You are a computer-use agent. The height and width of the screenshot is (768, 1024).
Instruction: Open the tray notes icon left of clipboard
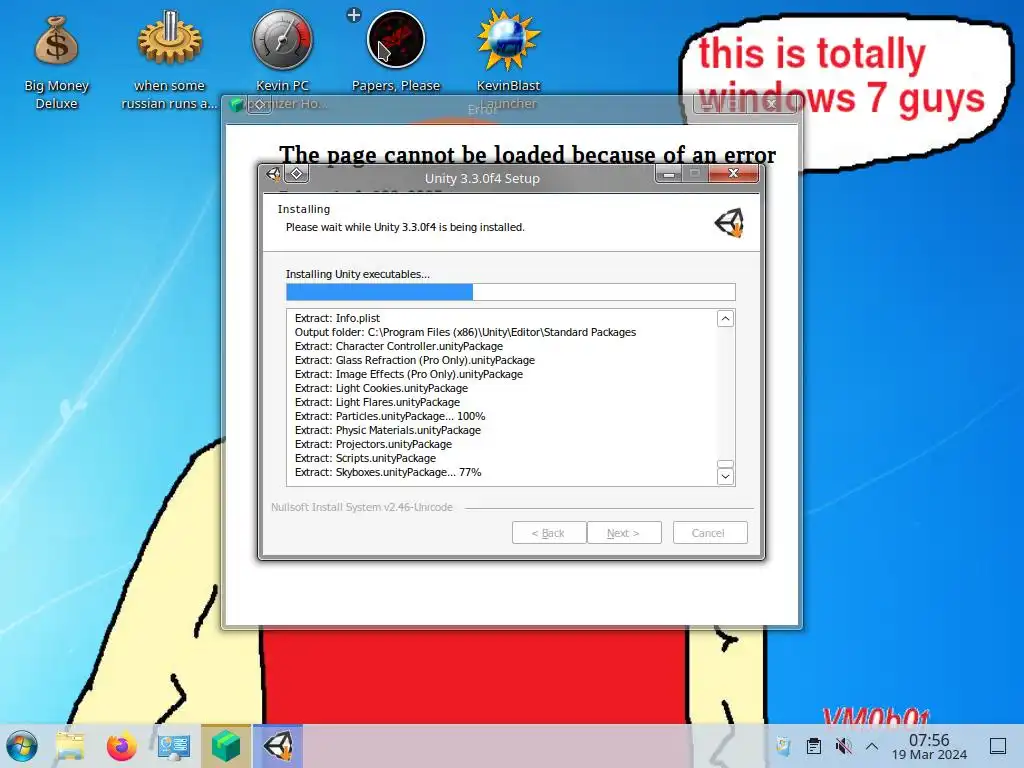784,746
